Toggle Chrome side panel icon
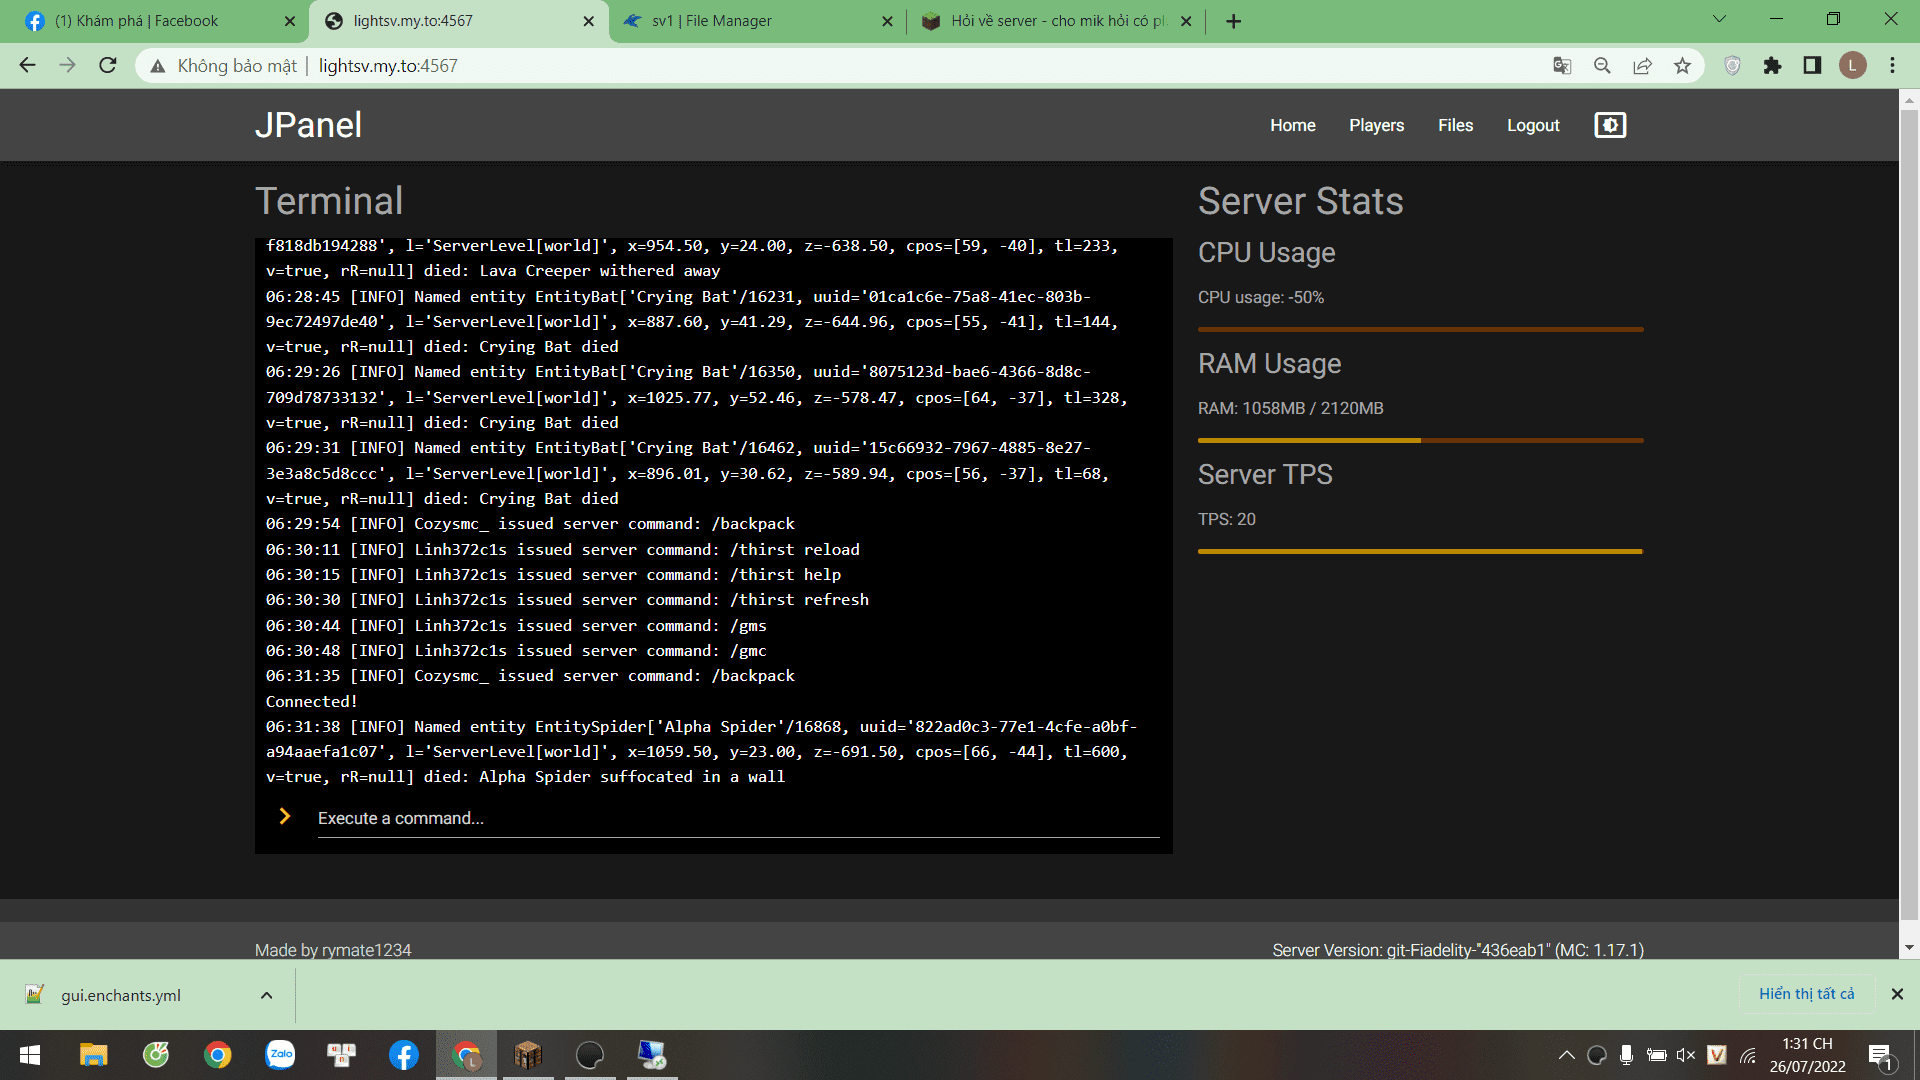The image size is (1920, 1080). (1812, 66)
